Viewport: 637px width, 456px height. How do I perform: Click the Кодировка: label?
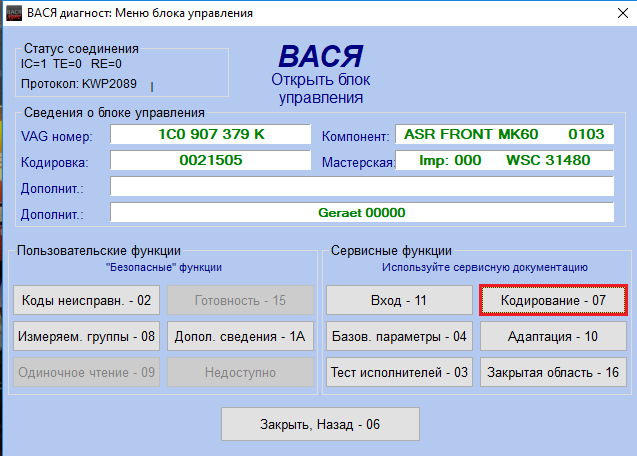click(x=54, y=162)
